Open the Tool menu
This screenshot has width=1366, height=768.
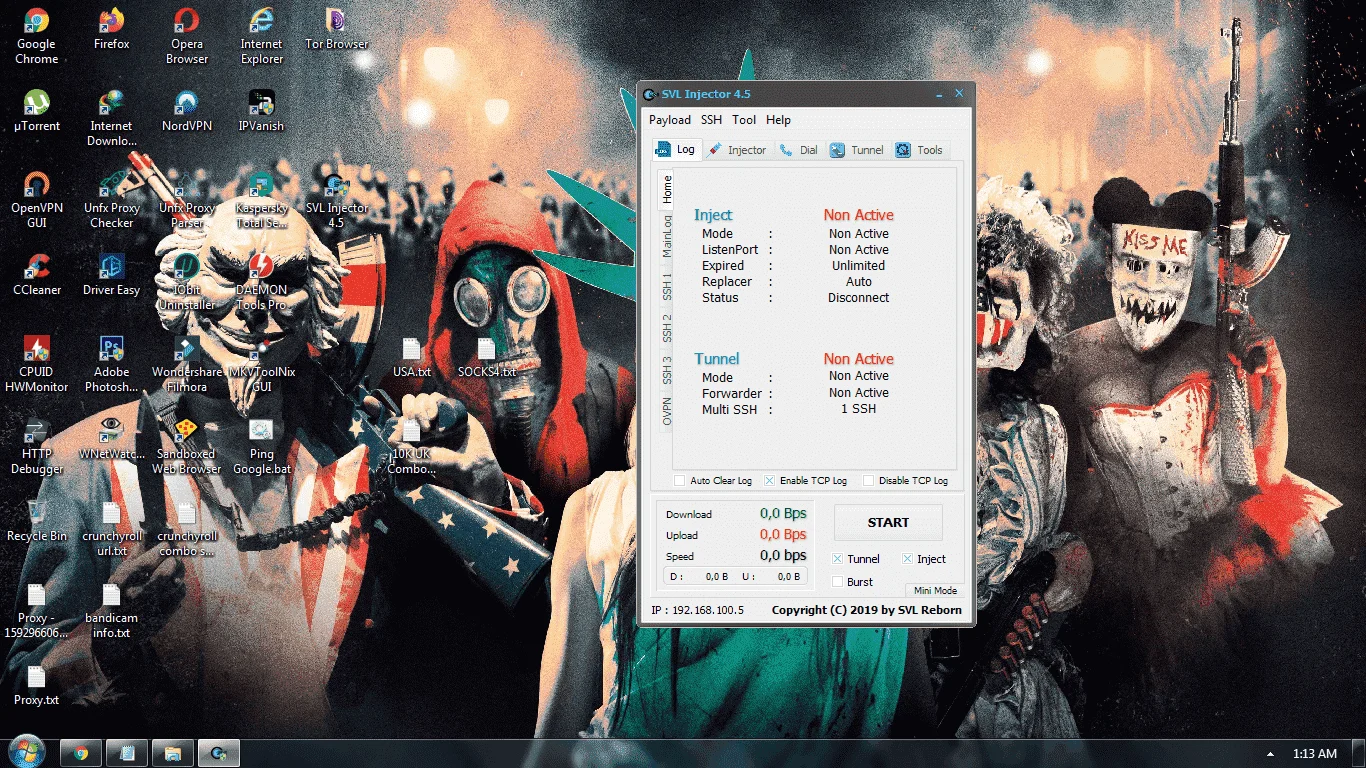pos(744,120)
